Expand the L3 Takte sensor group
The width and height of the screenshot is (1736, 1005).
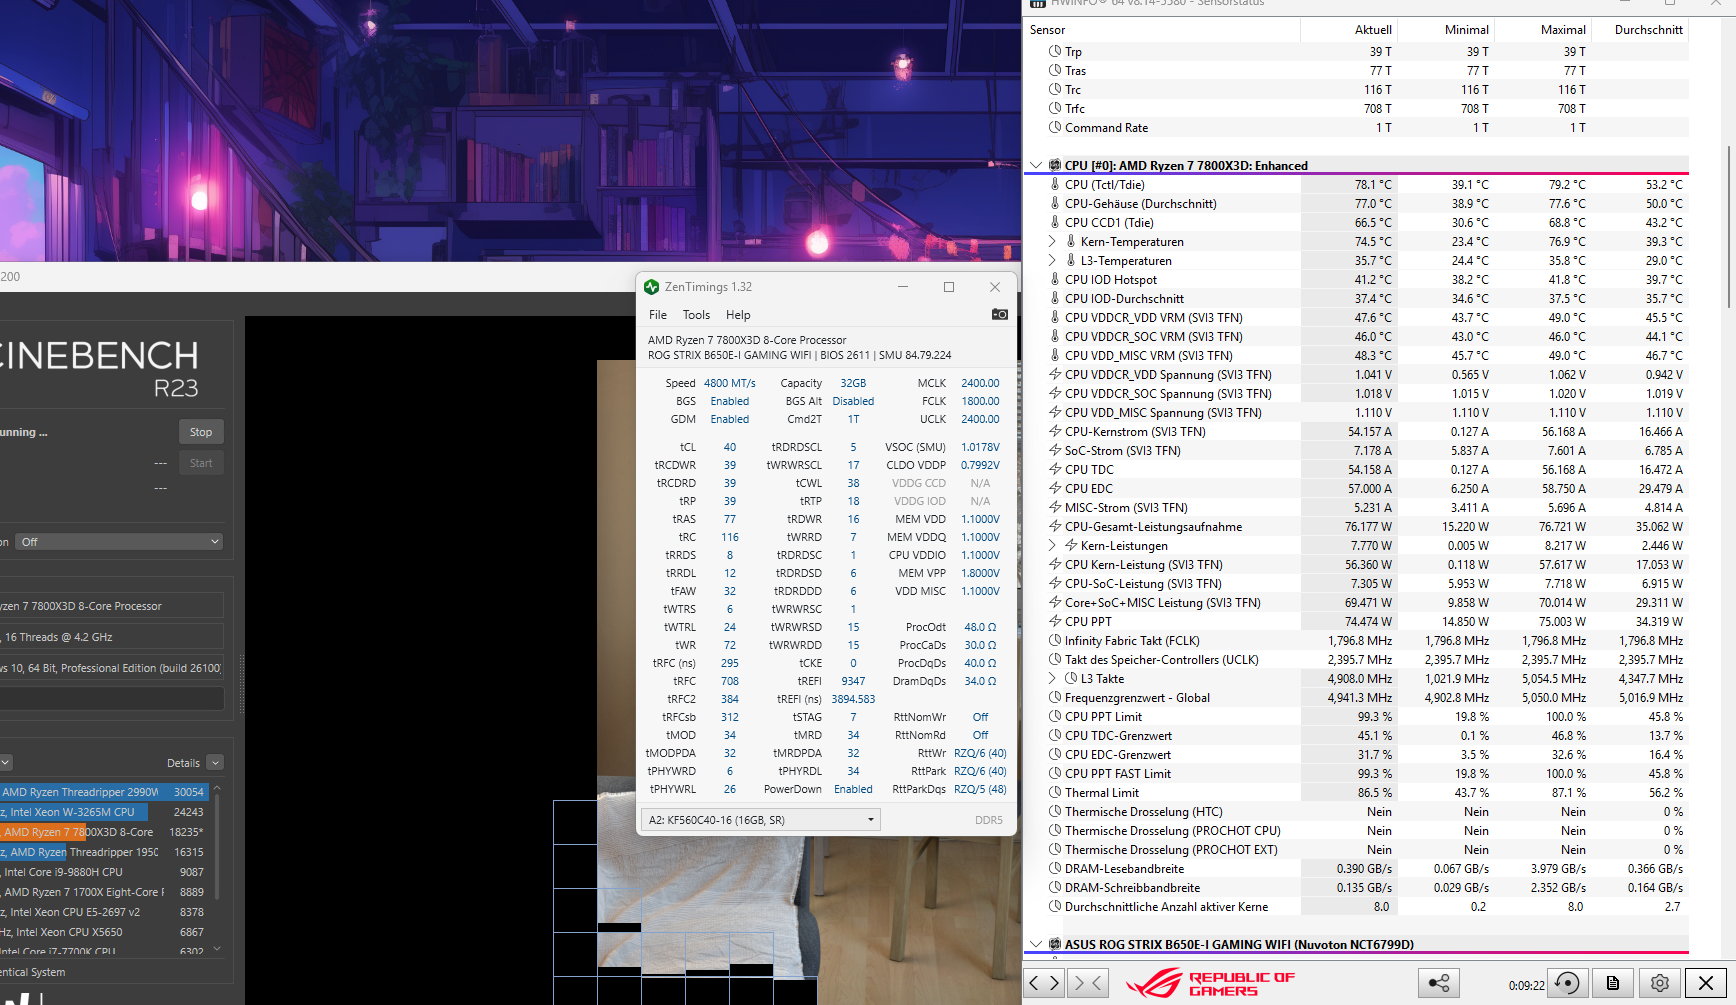coord(1051,678)
